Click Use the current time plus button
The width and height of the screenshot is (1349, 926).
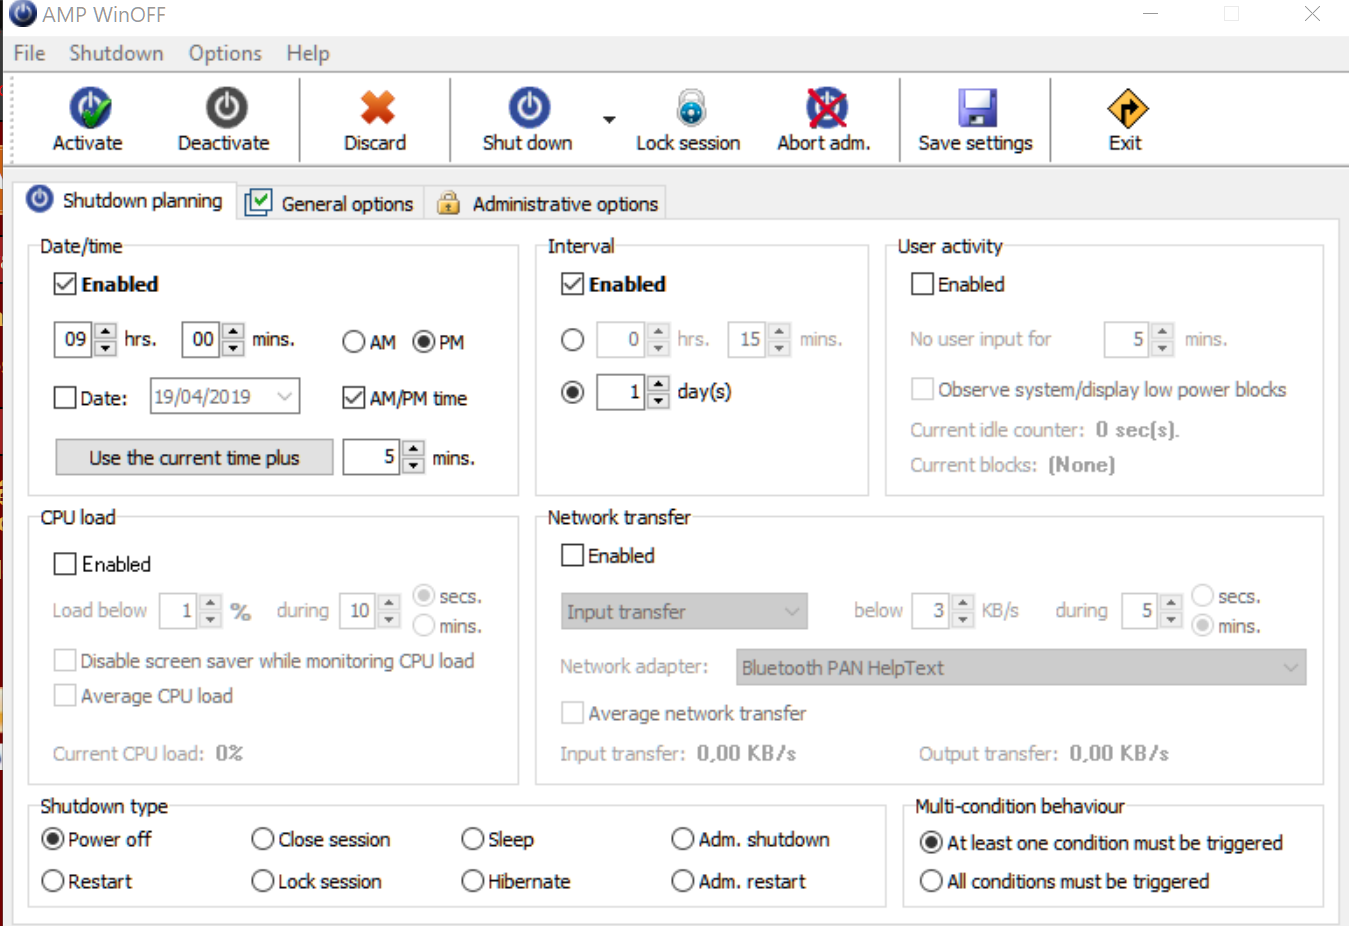point(194,458)
